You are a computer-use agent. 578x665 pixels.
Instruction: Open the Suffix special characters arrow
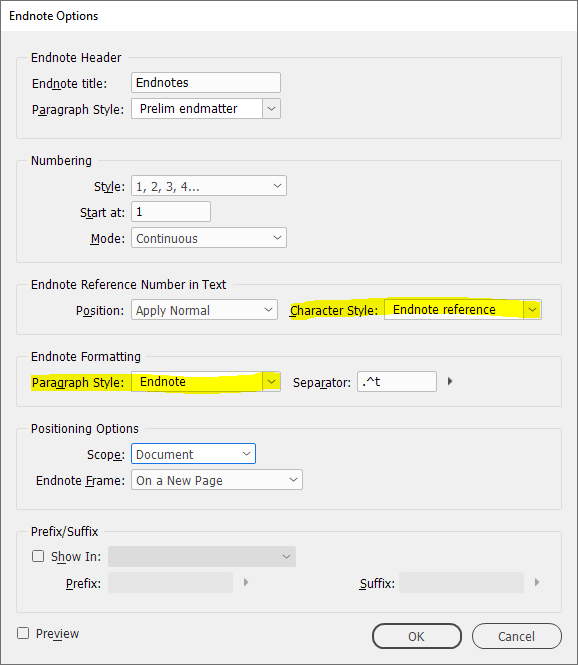[x=537, y=582]
